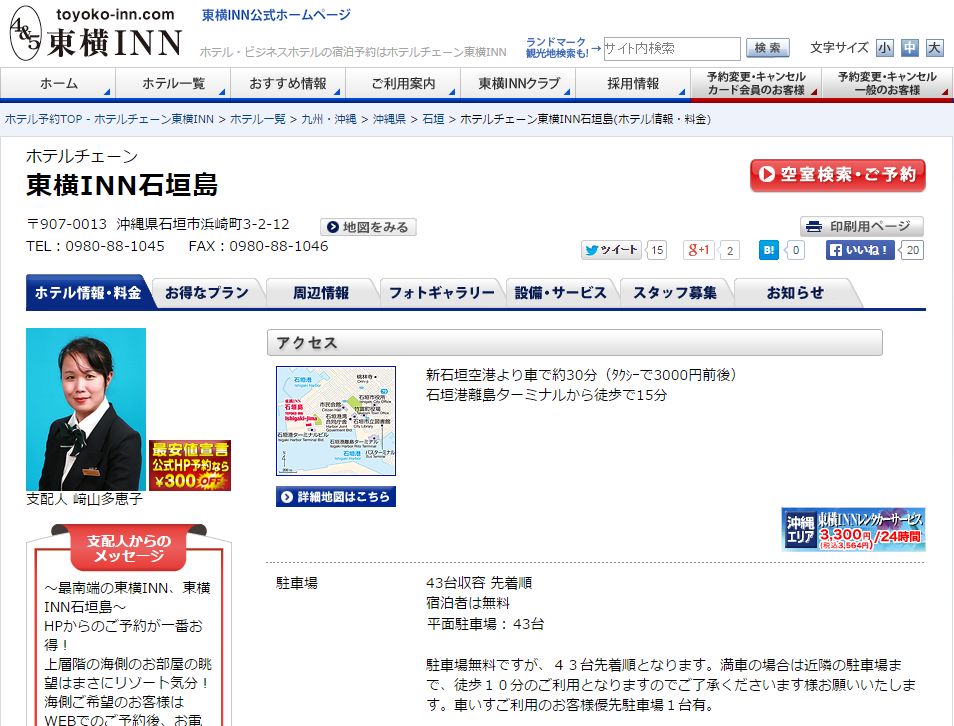
Task: Click the 詳細地図はこちら button
Action: [x=336, y=497]
